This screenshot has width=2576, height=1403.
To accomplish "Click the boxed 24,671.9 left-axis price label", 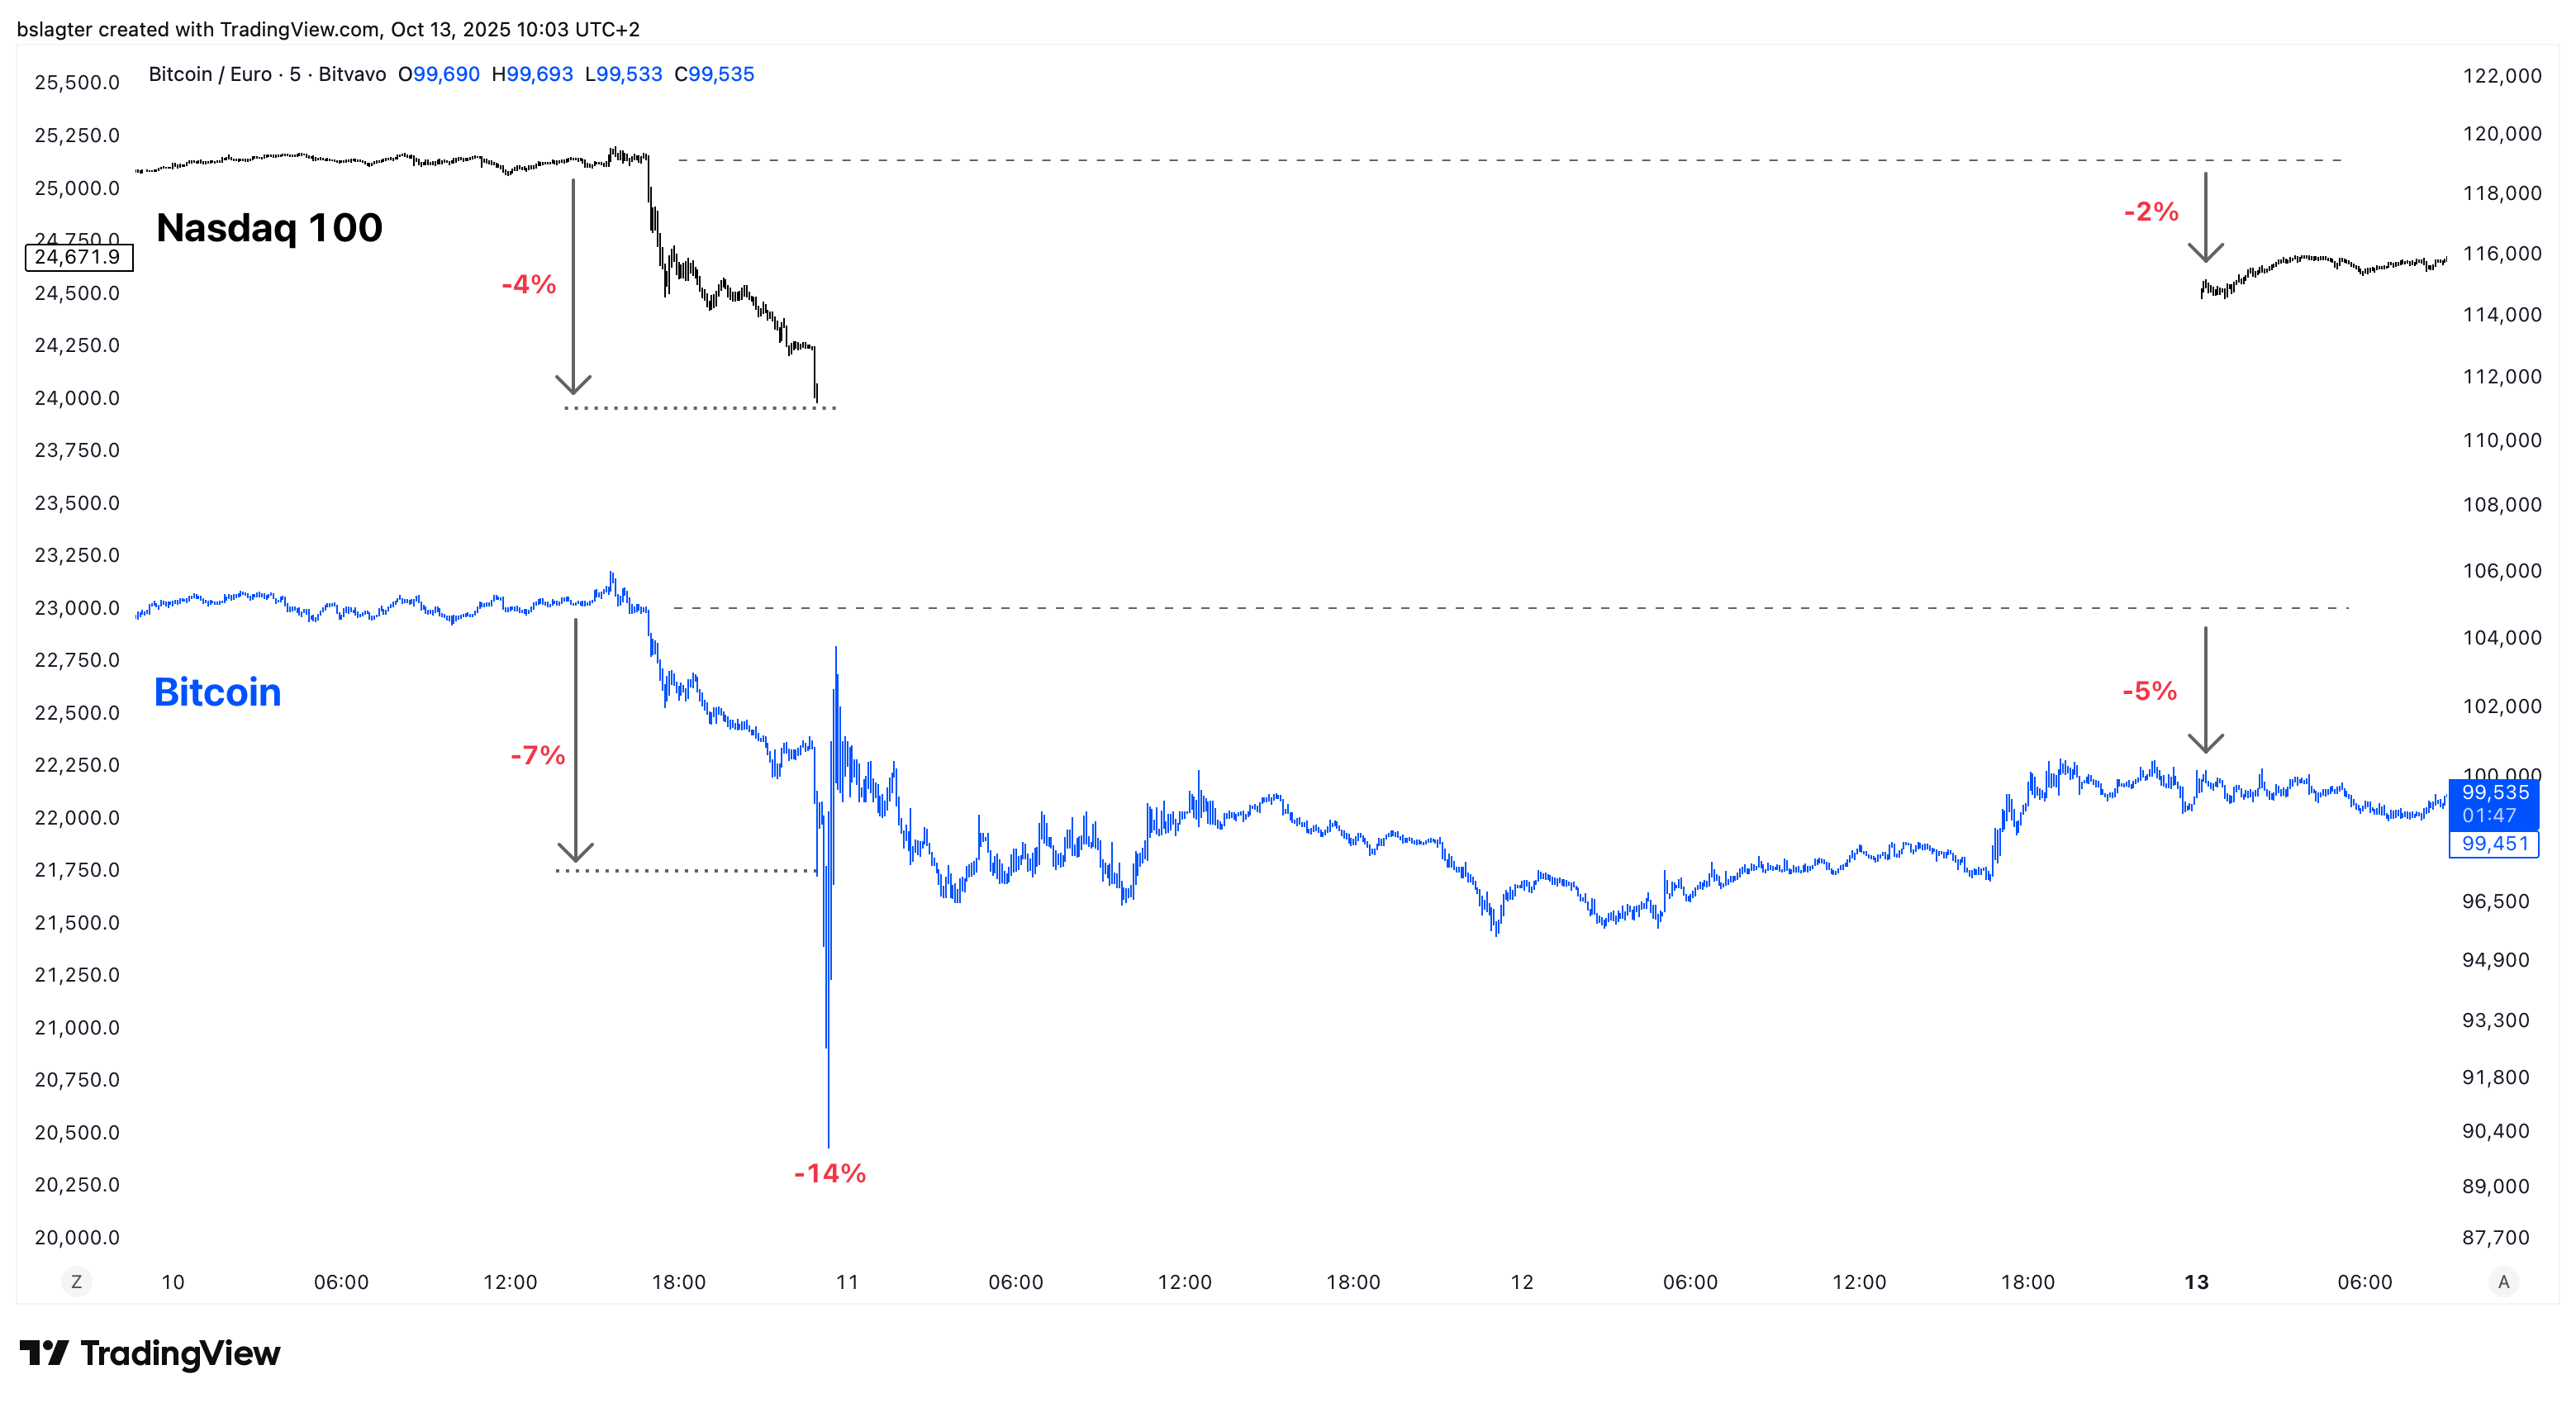I will [x=78, y=257].
